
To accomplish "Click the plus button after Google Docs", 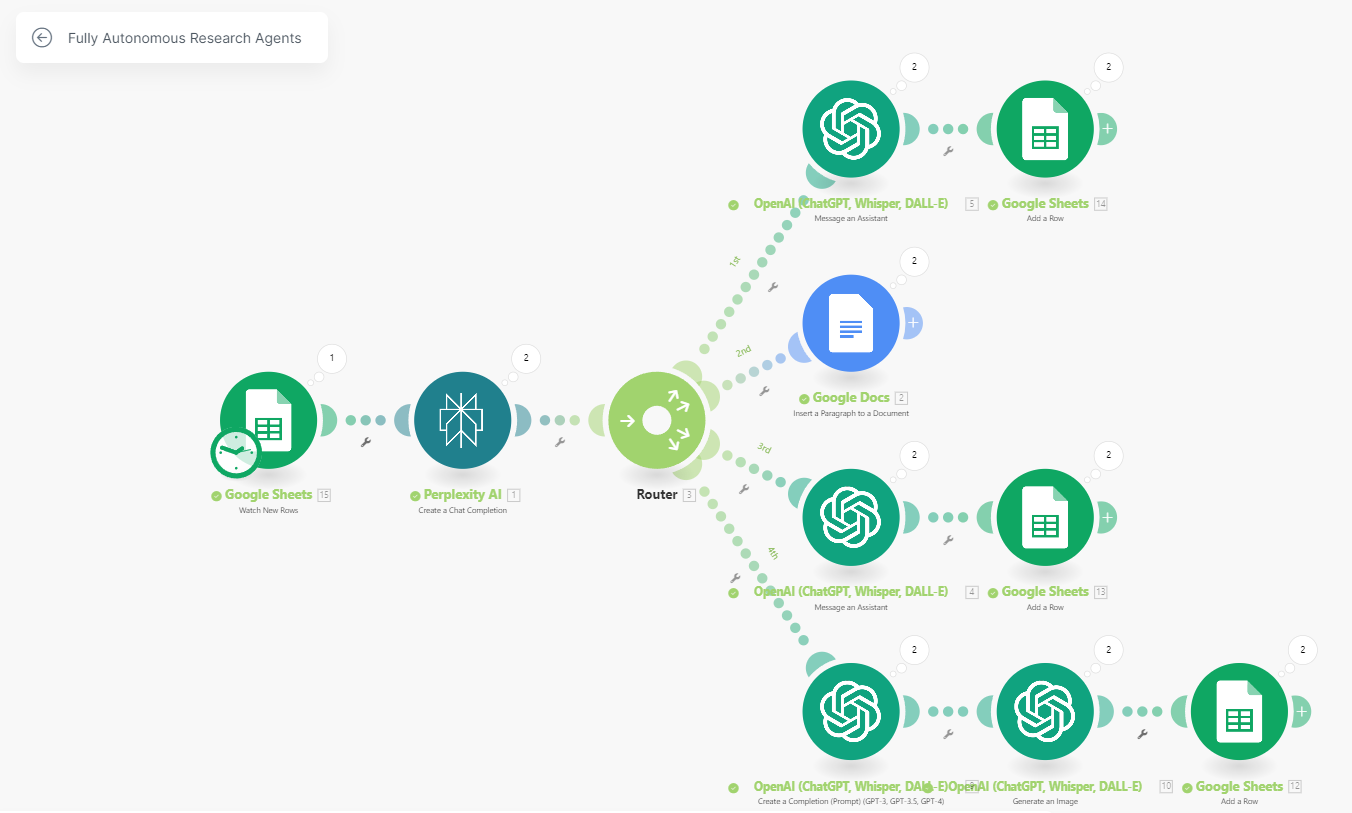I will click(x=911, y=323).
